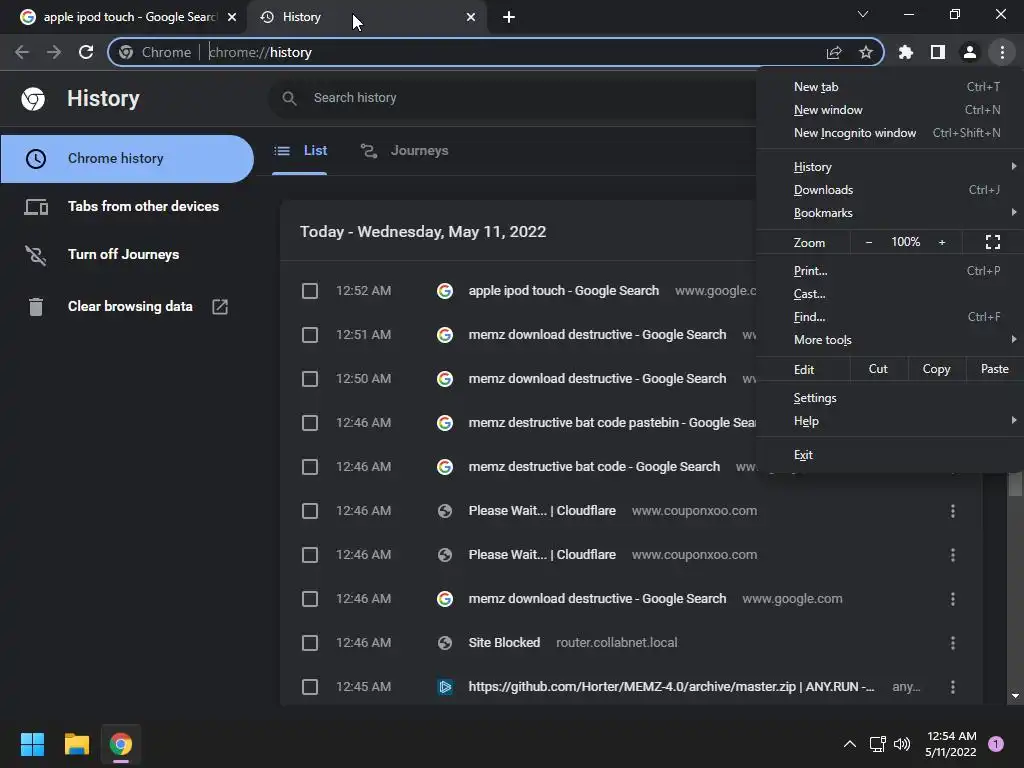The image size is (1024, 768).
Task: Click the Share this page icon
Action: pos(834,52)
